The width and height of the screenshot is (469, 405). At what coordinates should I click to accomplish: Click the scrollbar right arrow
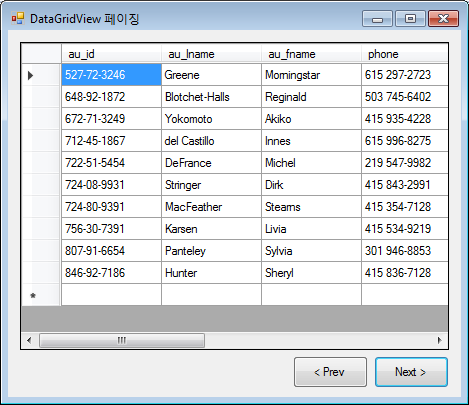pos(440,340)
